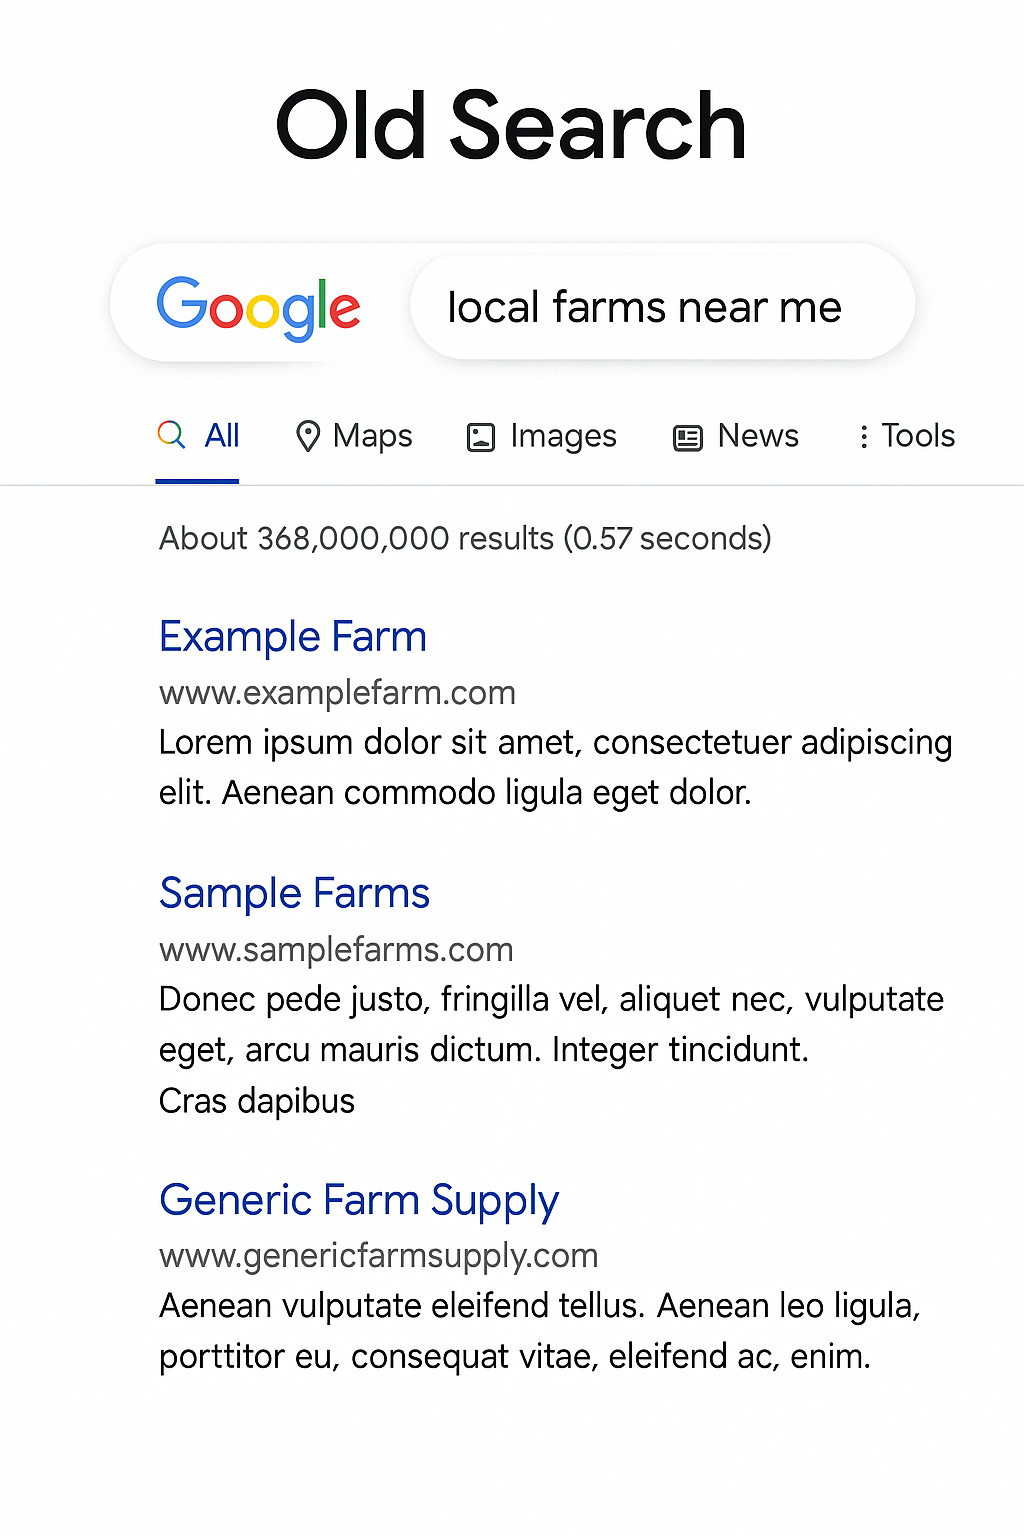
Task: Click the magnifying glass search icon
Action: pyautogui.click(x=172, y=434)
